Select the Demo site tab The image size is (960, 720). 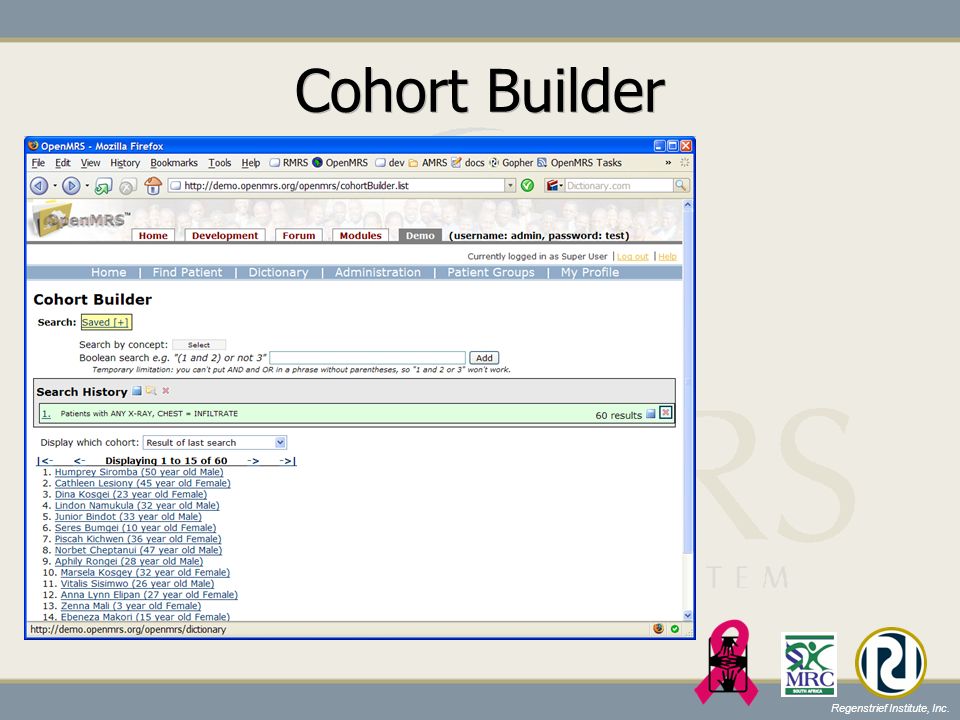[420, 236]
